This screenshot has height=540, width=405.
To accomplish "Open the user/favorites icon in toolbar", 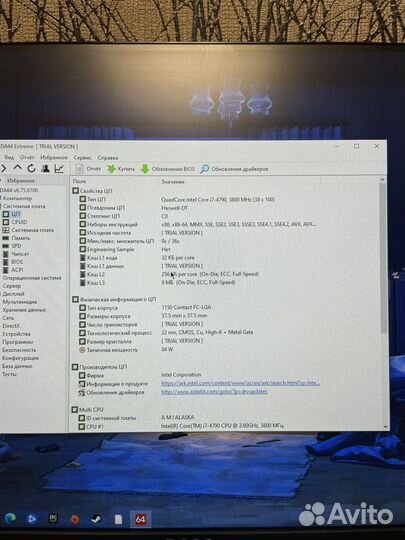I will (x=45, y=168).
